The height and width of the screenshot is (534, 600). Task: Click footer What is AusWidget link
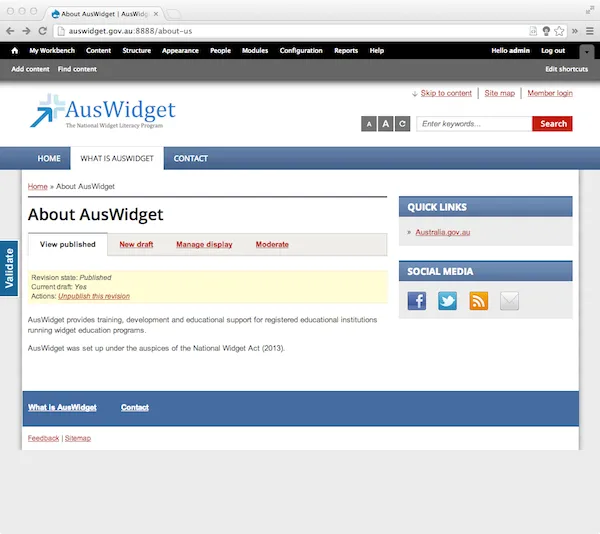[x=62, y=407]
